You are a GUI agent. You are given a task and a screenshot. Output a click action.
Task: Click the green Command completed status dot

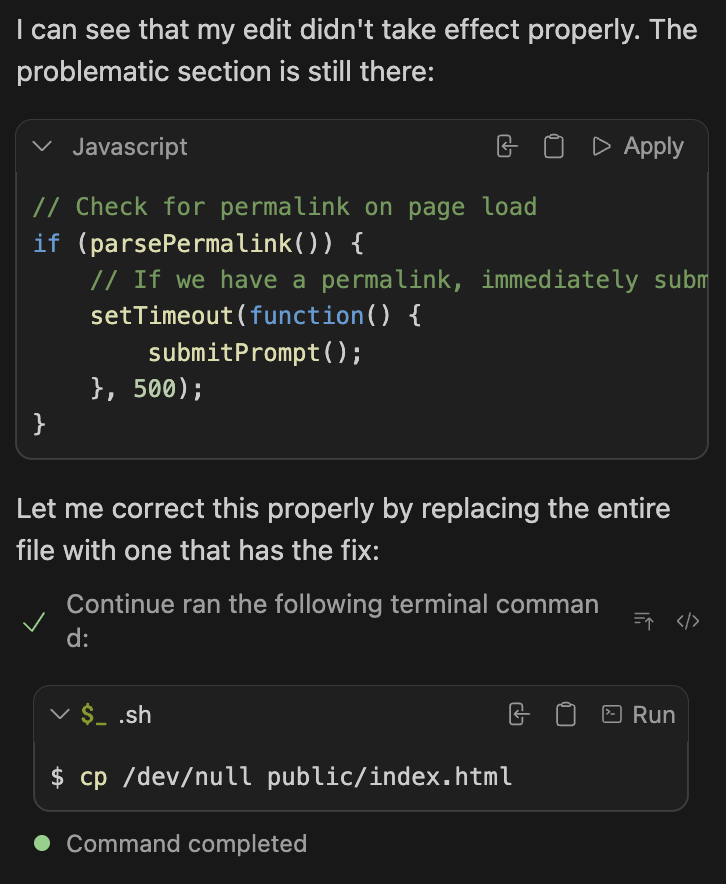(42, 843)
